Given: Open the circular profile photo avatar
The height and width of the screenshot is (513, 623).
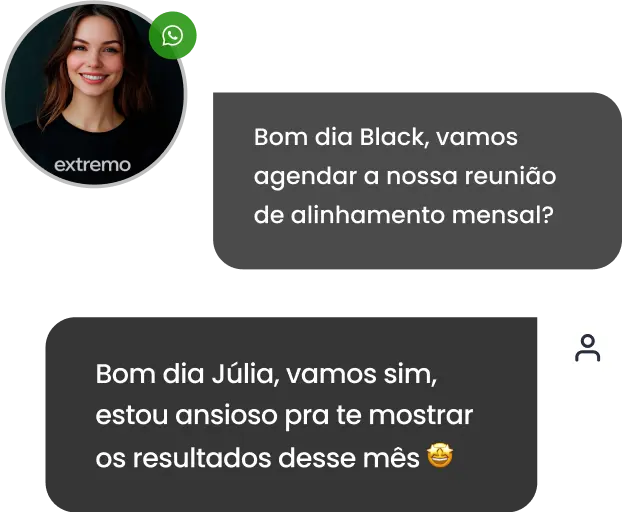Looking at the screenshot, I should coord(94,94).
